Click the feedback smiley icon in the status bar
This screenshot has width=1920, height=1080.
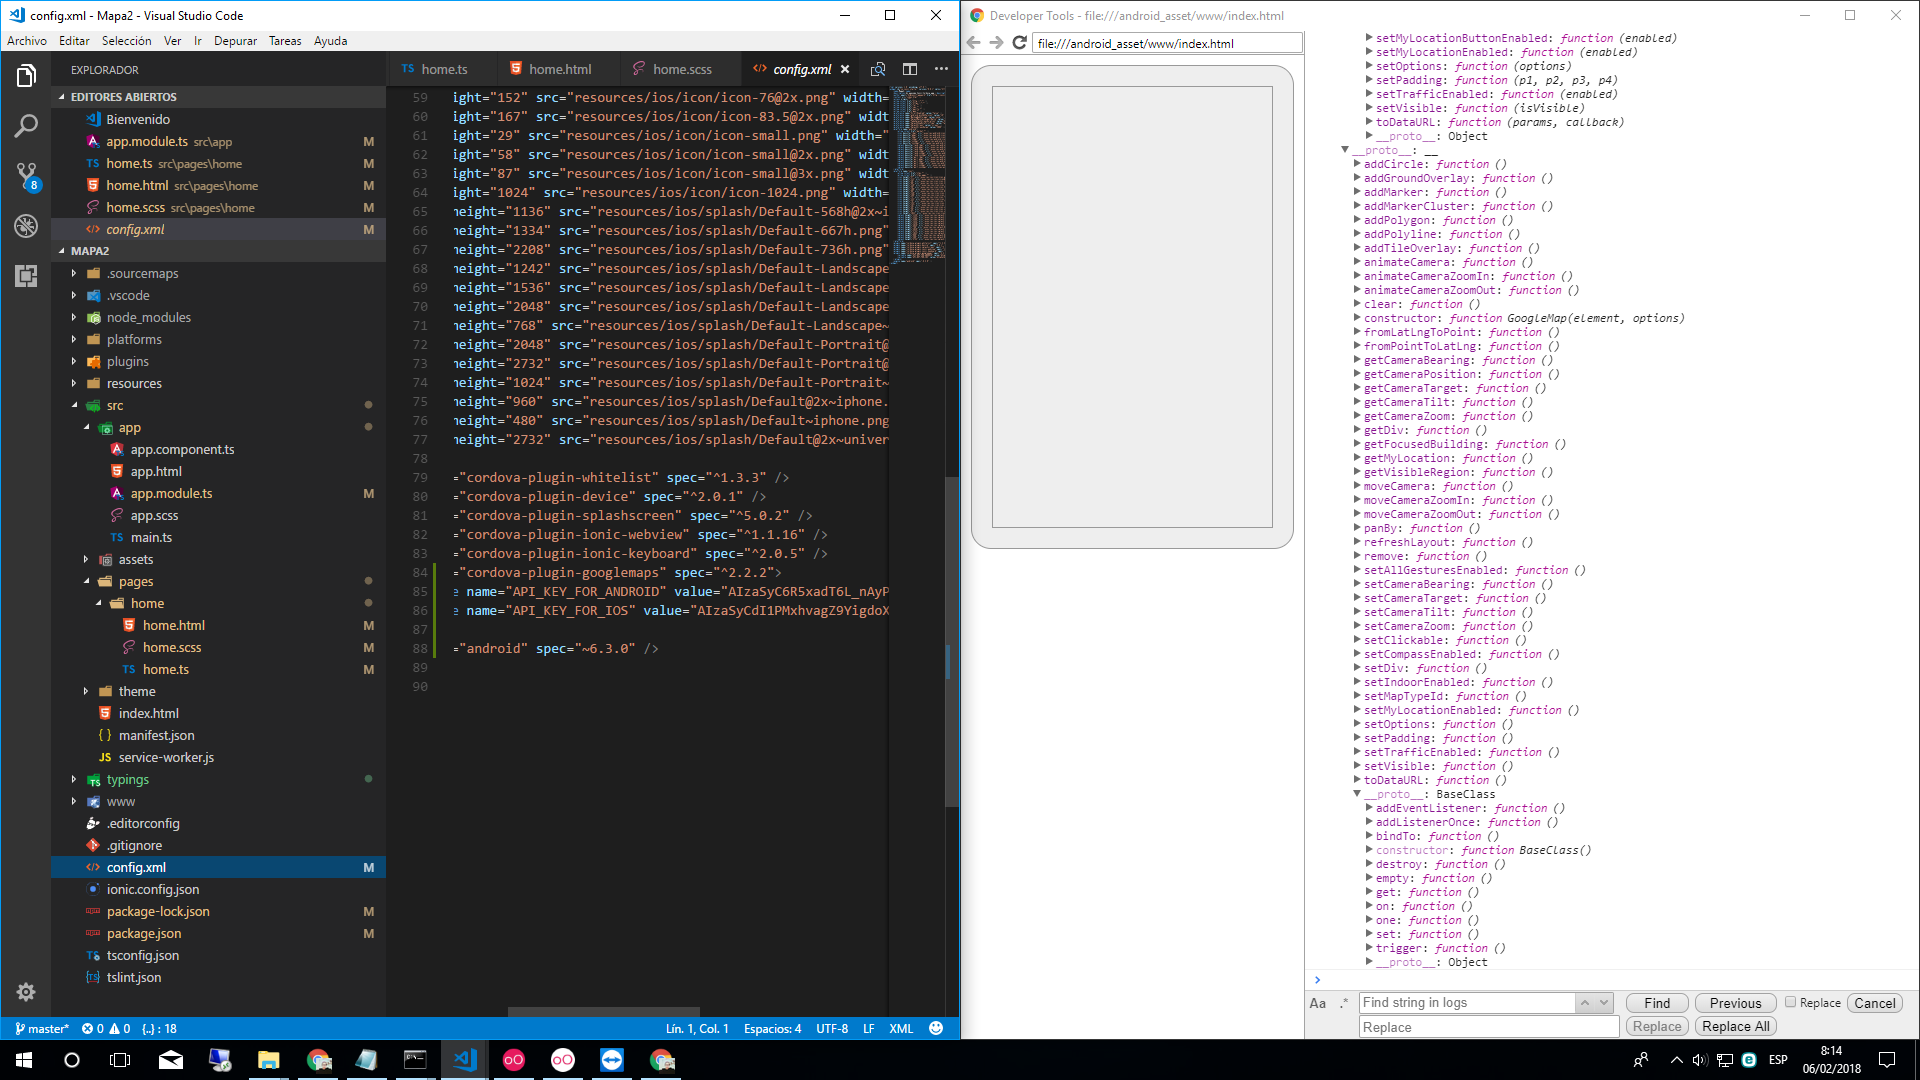click(x=936, y=1028)
